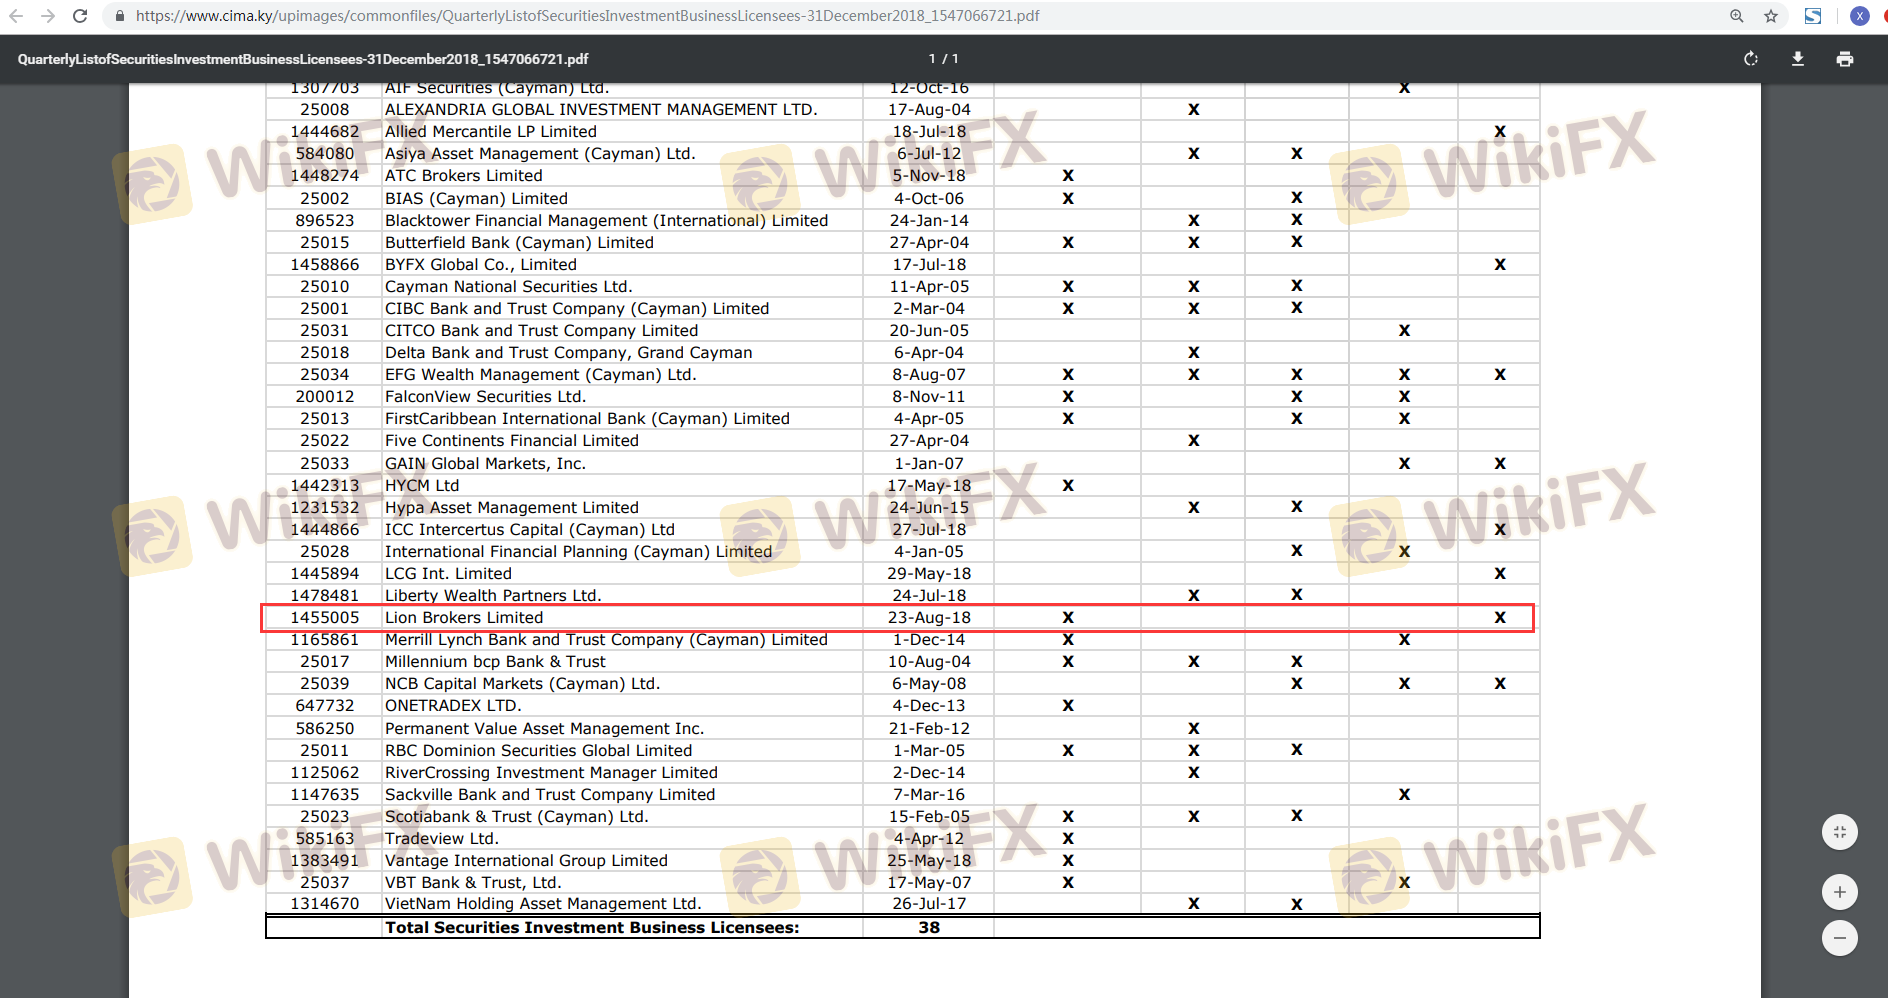Go back to the previous page

[16, 16]
